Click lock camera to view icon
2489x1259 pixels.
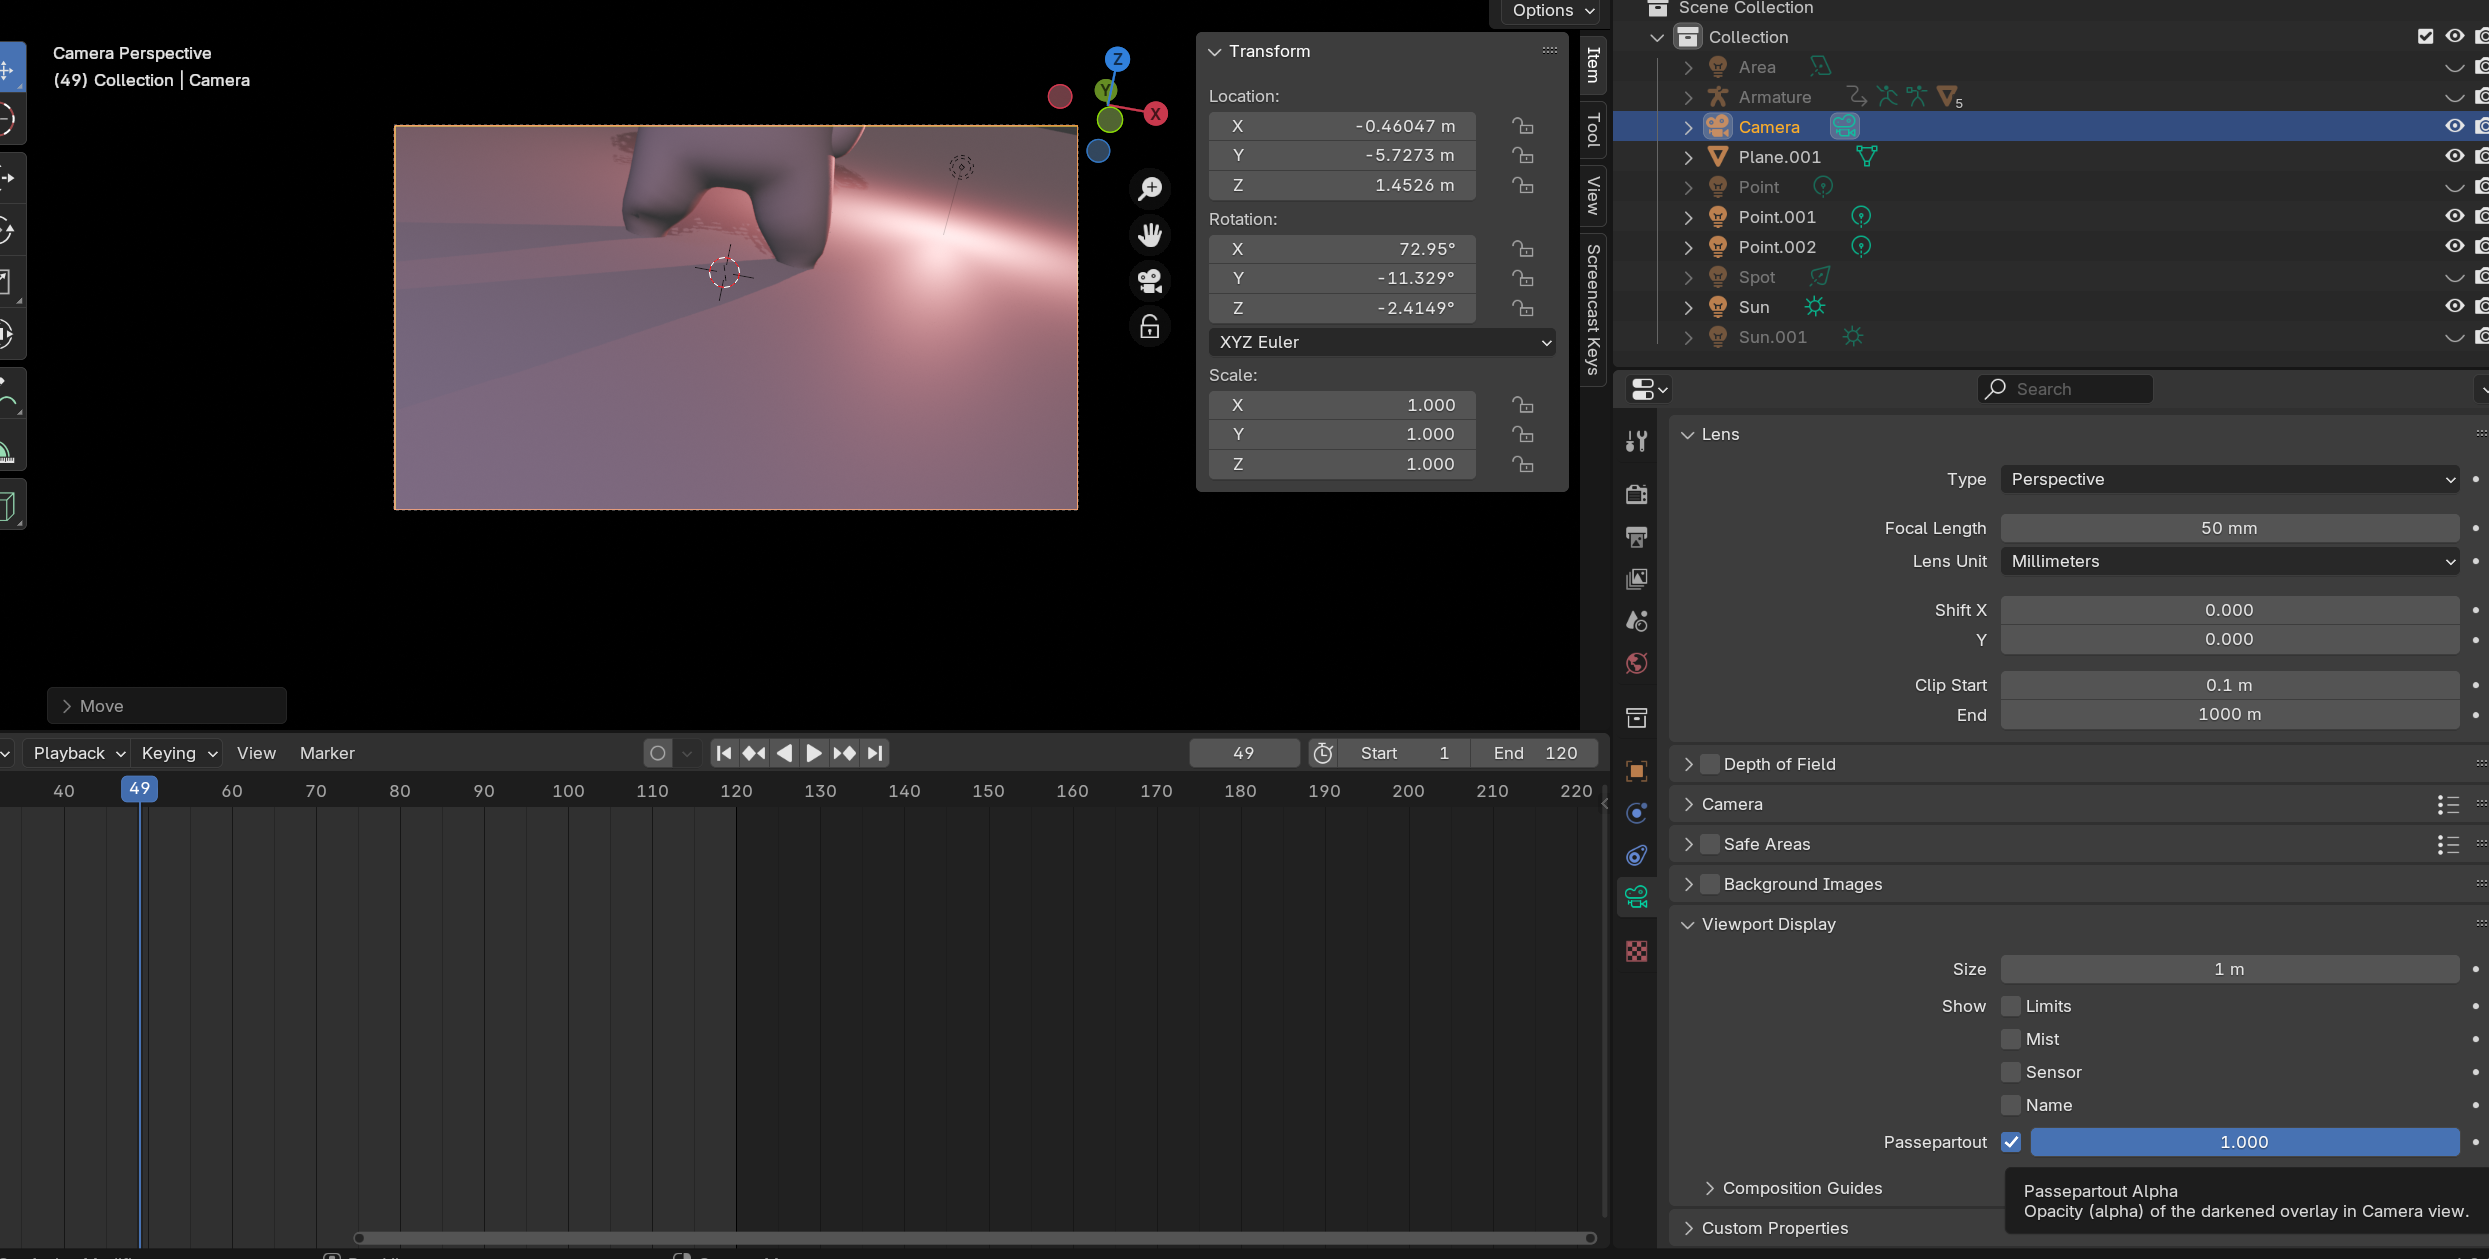[x=1150, y=327]
